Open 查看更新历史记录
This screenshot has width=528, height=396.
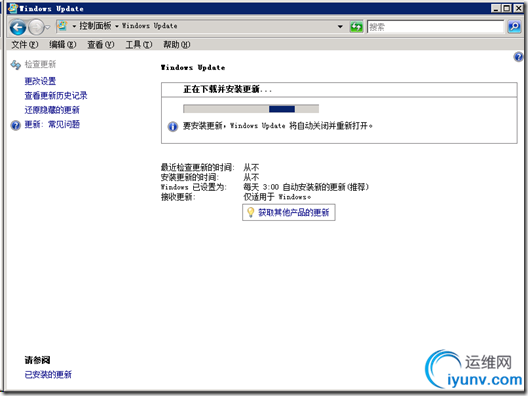coord(56,96)
